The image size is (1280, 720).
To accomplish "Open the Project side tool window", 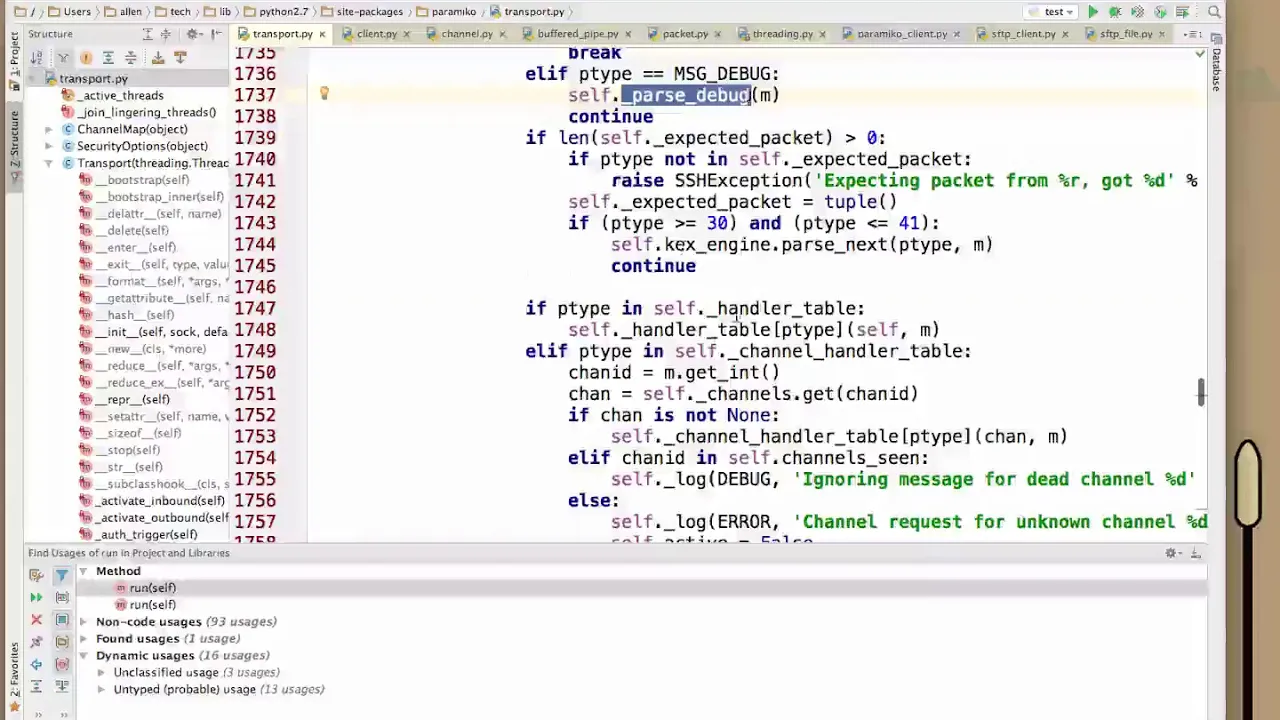I will tap(14, 62).
